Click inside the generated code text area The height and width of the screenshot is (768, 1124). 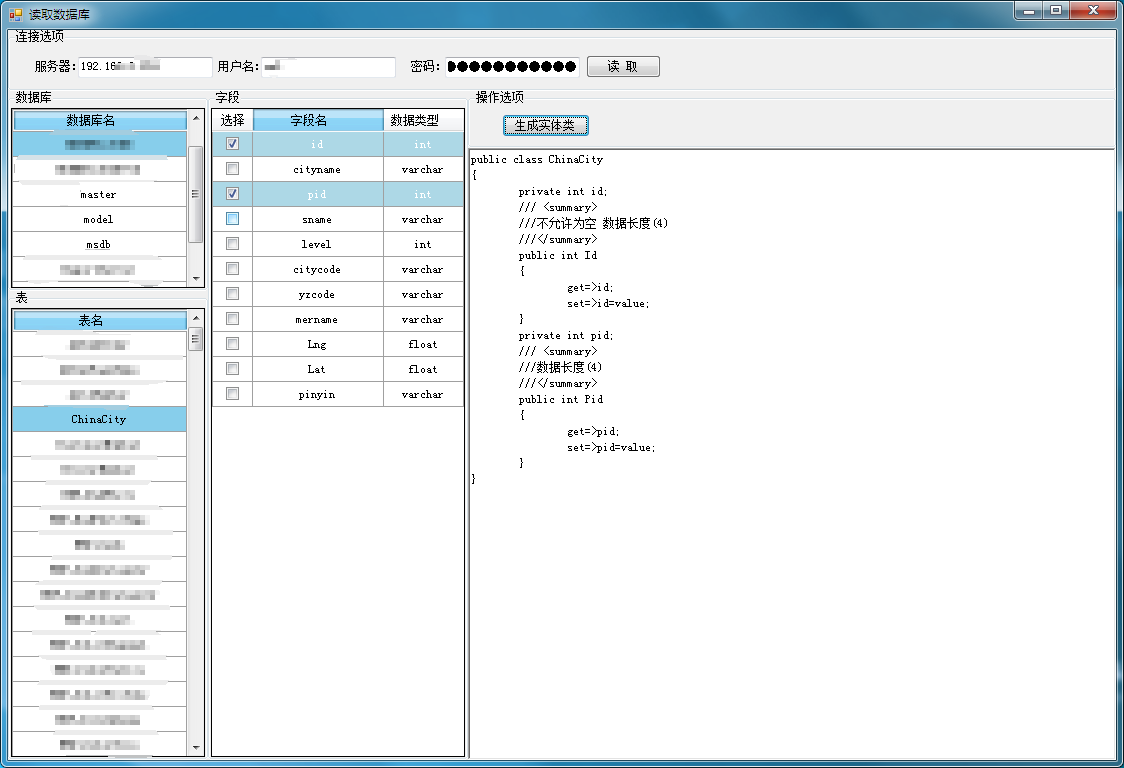792,453
